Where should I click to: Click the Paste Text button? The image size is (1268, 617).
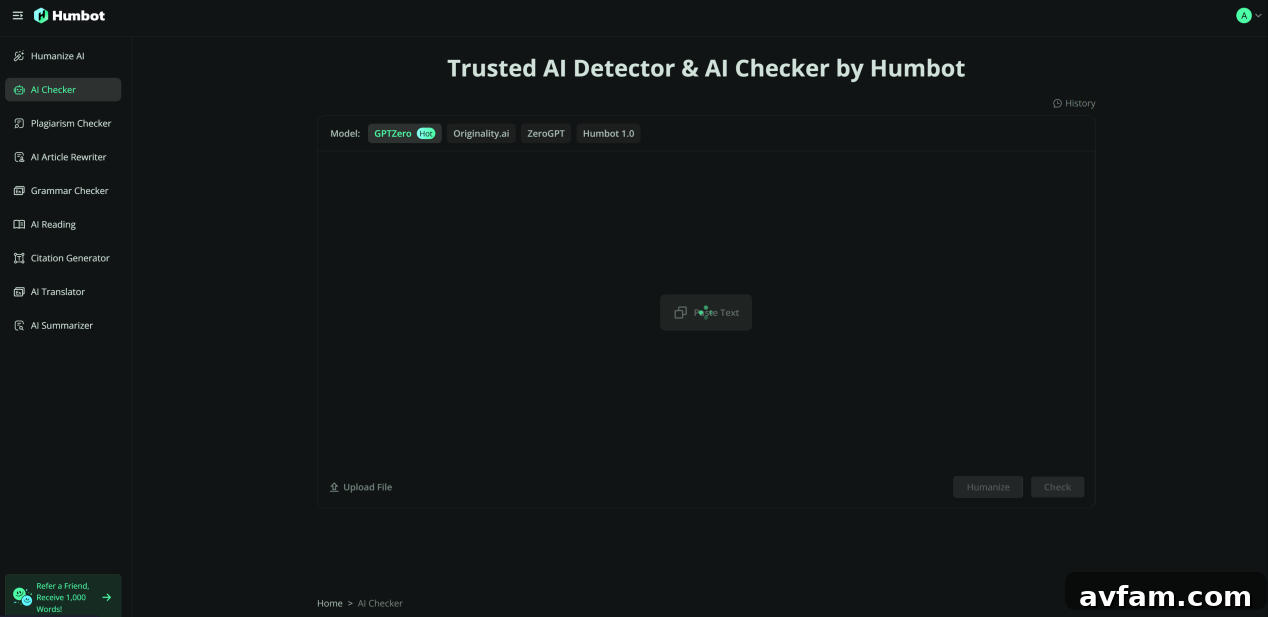click(x=706, y=312)
